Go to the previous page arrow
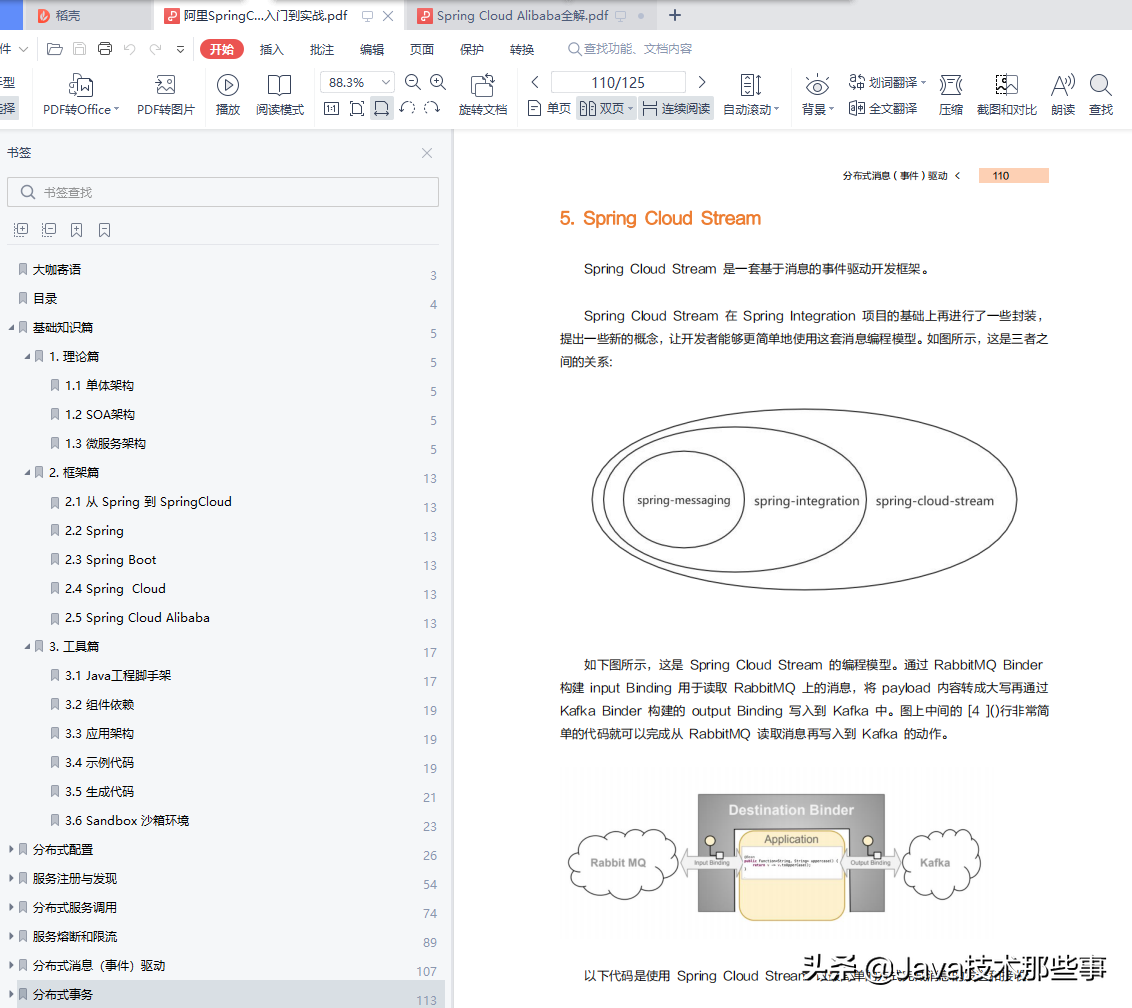 [x=535, y=82]
